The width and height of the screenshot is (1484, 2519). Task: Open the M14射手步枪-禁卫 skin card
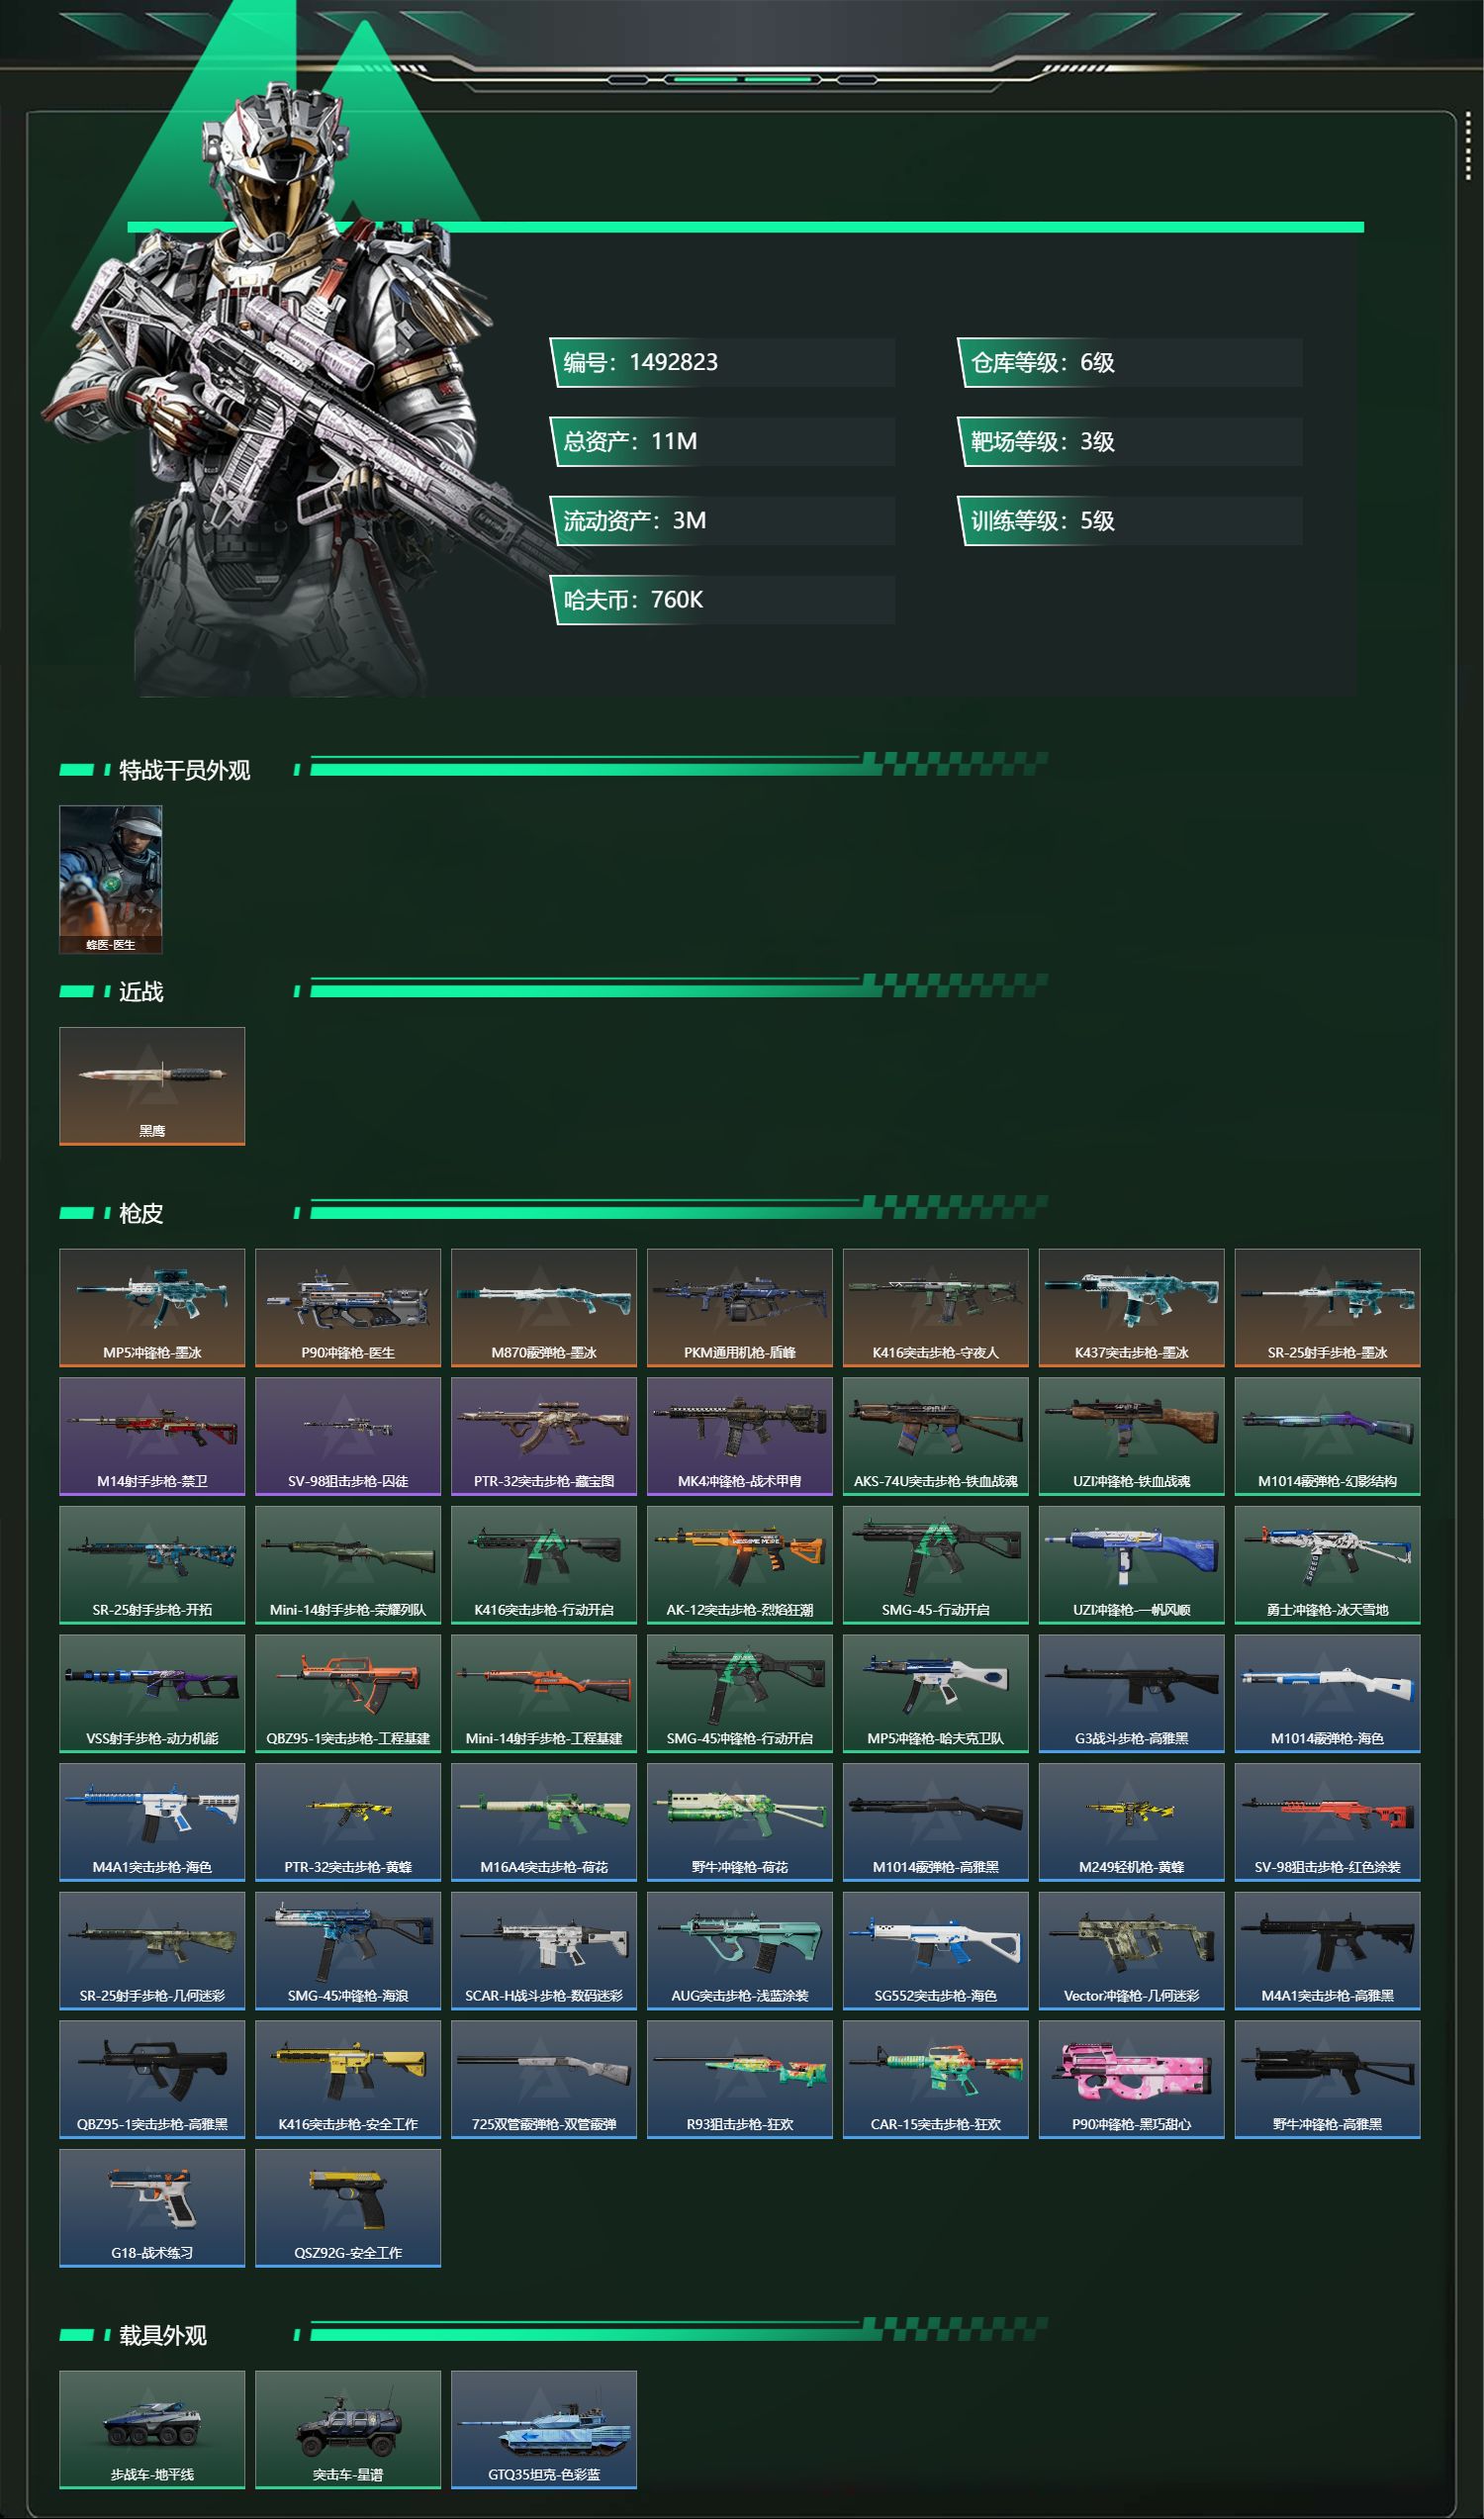[x=152, y=1436]
